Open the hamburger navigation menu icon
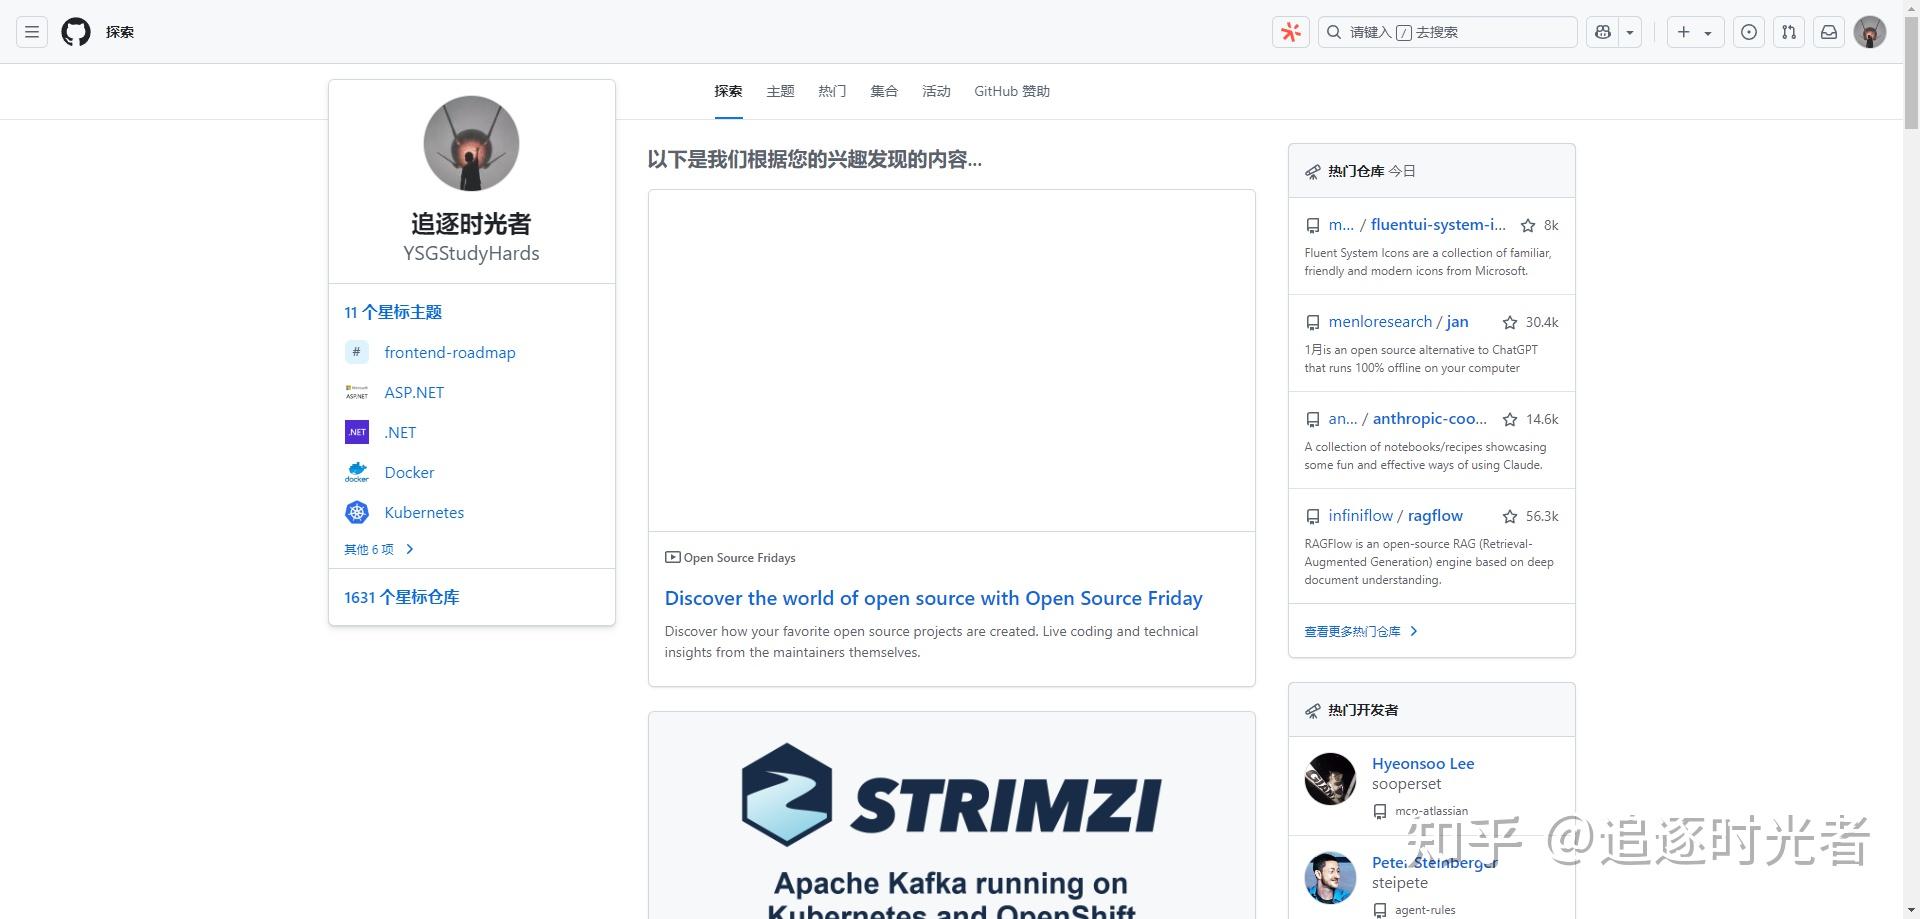The width and height of the screenshot is (1920, 919). tap(31, 32)
